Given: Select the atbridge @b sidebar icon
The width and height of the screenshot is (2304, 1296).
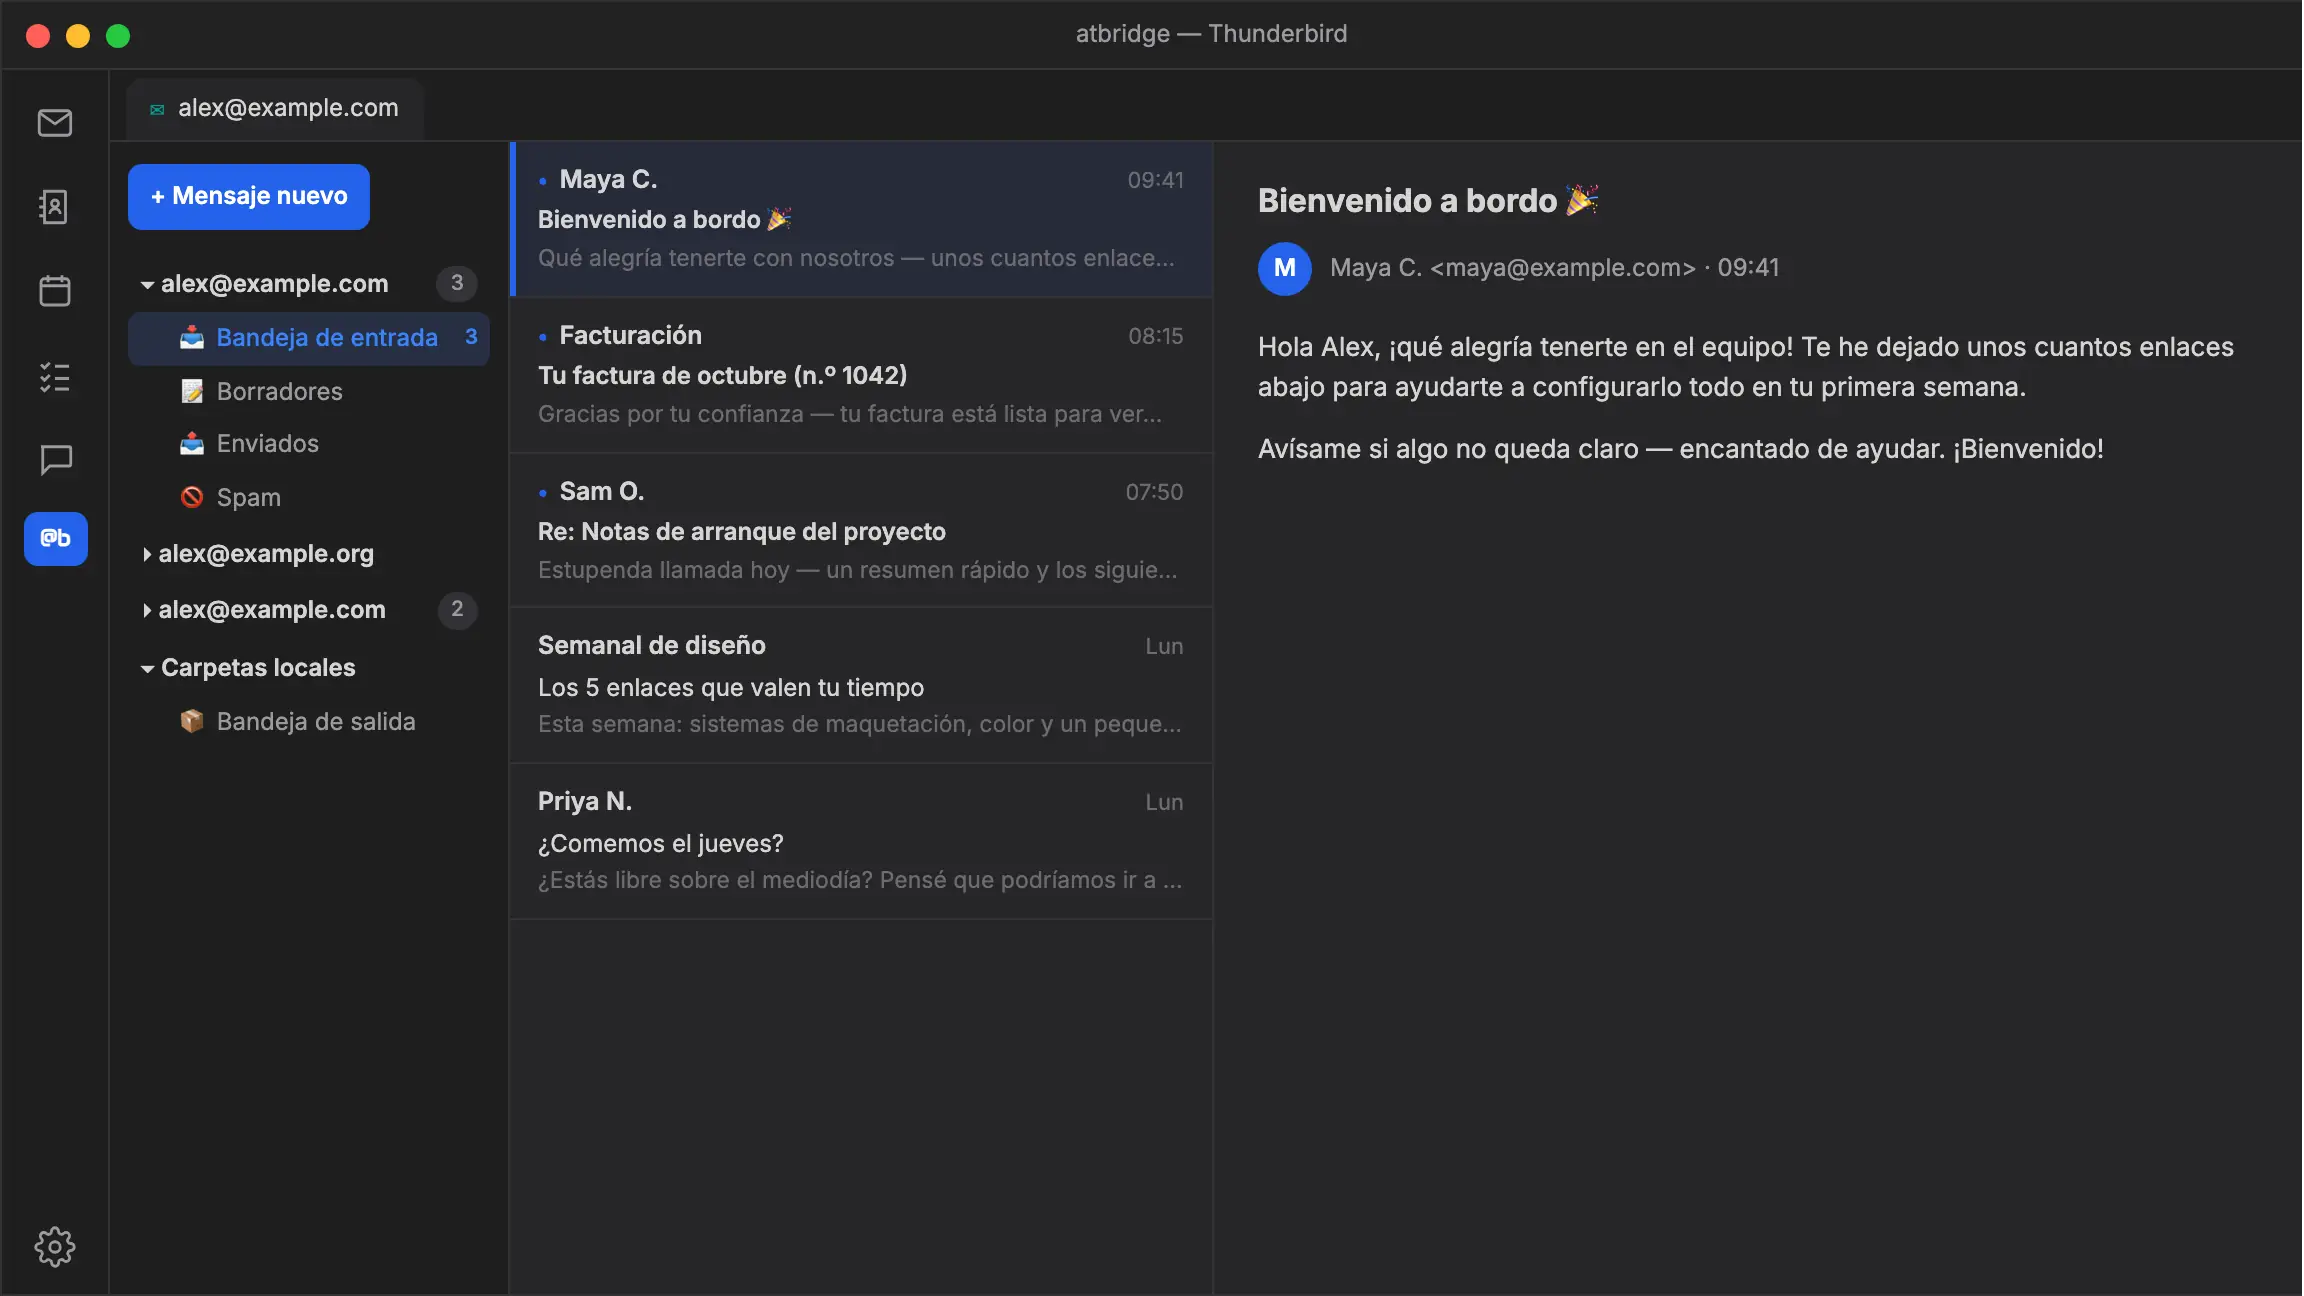Looking at the screenshot, I should 56,539.
